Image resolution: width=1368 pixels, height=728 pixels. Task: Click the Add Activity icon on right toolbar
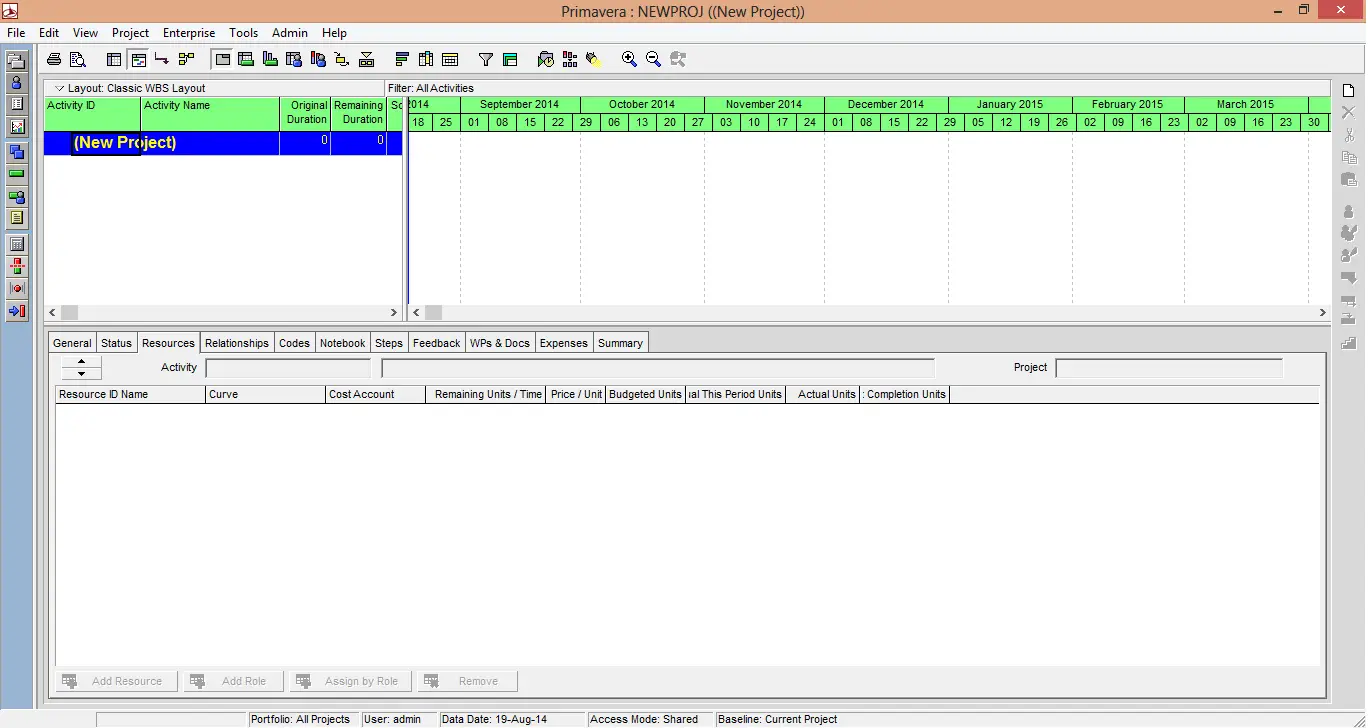[1348, 90]
